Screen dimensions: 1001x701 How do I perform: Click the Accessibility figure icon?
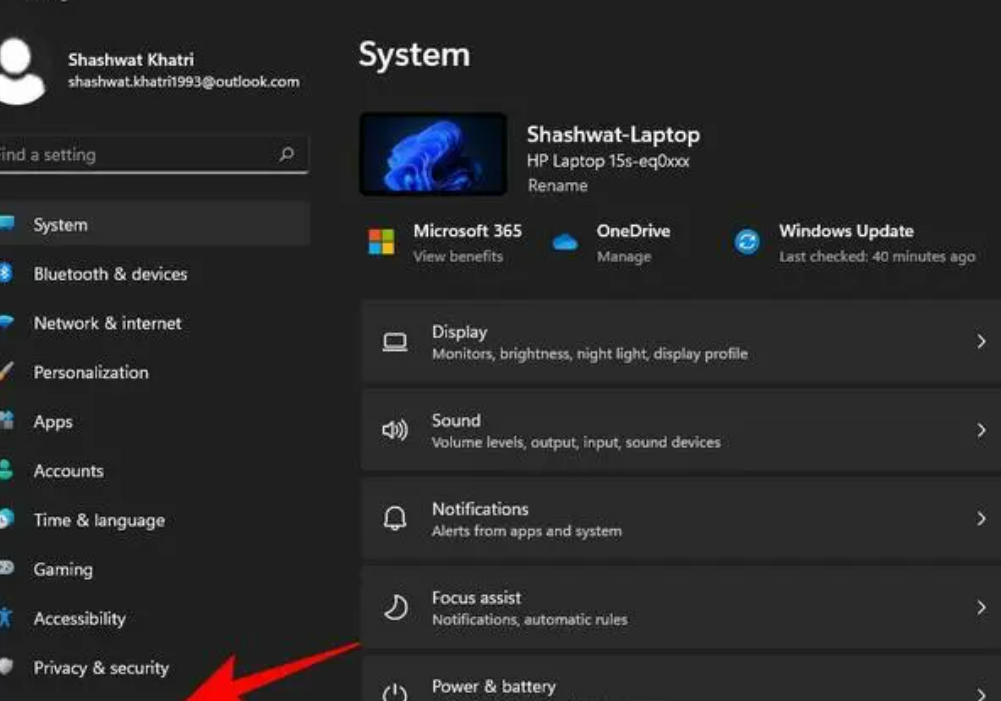6,617
